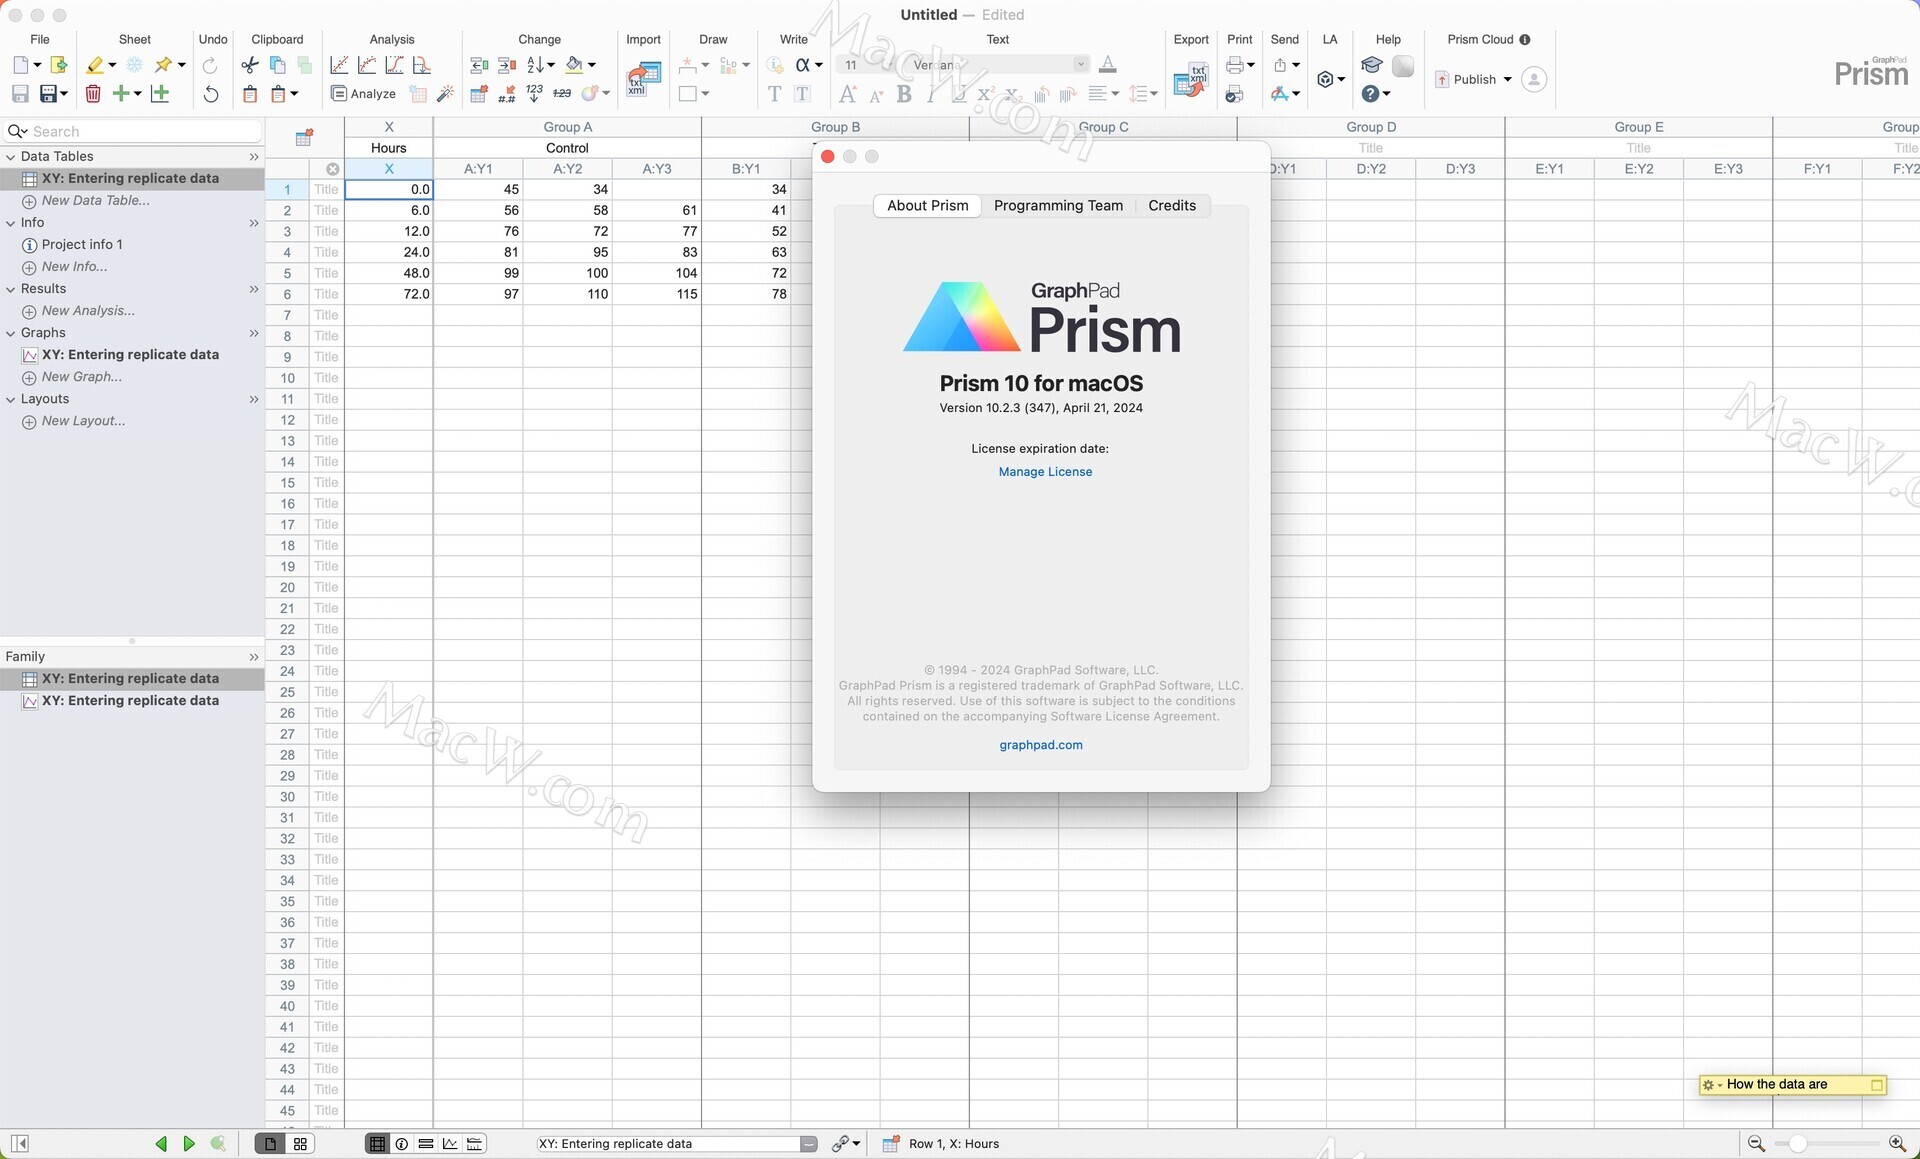
Task: Select data table section in bottom switcher
Action: pos(377,1143)
